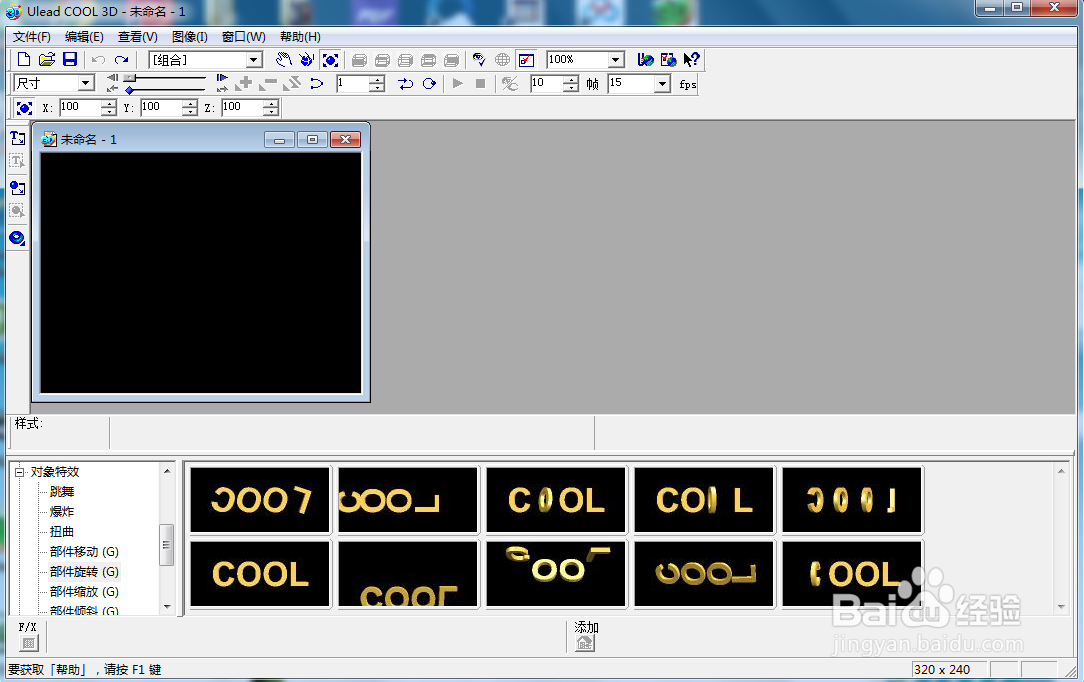Open a file with the folder icon
The image size is (1084, 682).
tap(46, 59)
